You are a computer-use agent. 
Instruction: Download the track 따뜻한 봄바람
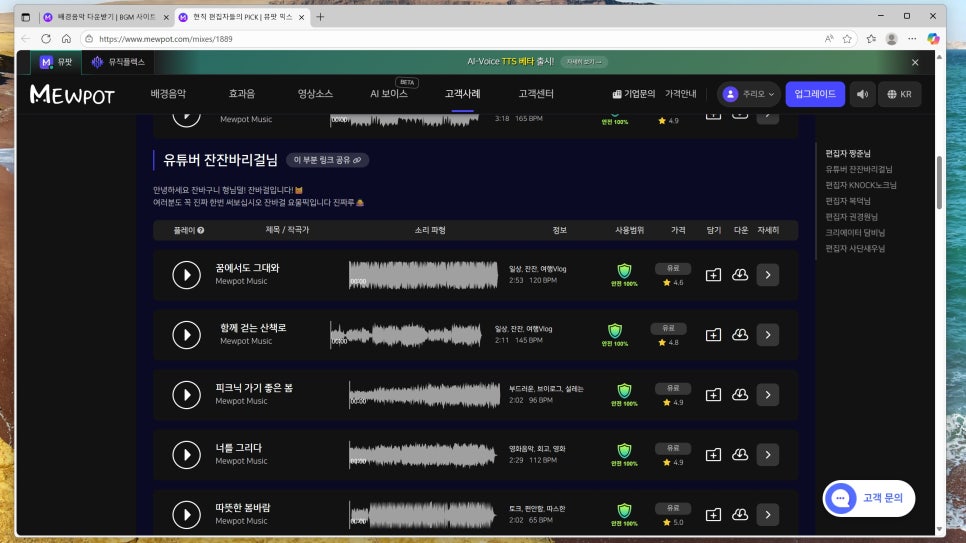[x=740, y=515]
